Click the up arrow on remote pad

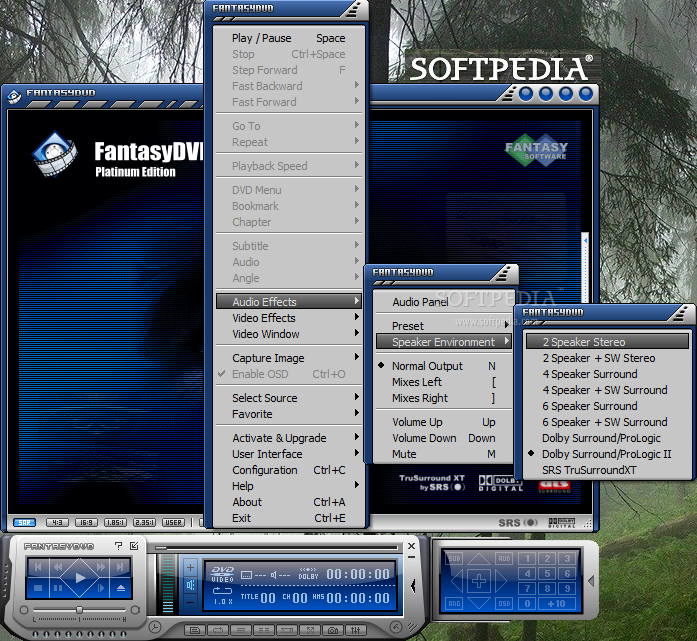[479, 559]
